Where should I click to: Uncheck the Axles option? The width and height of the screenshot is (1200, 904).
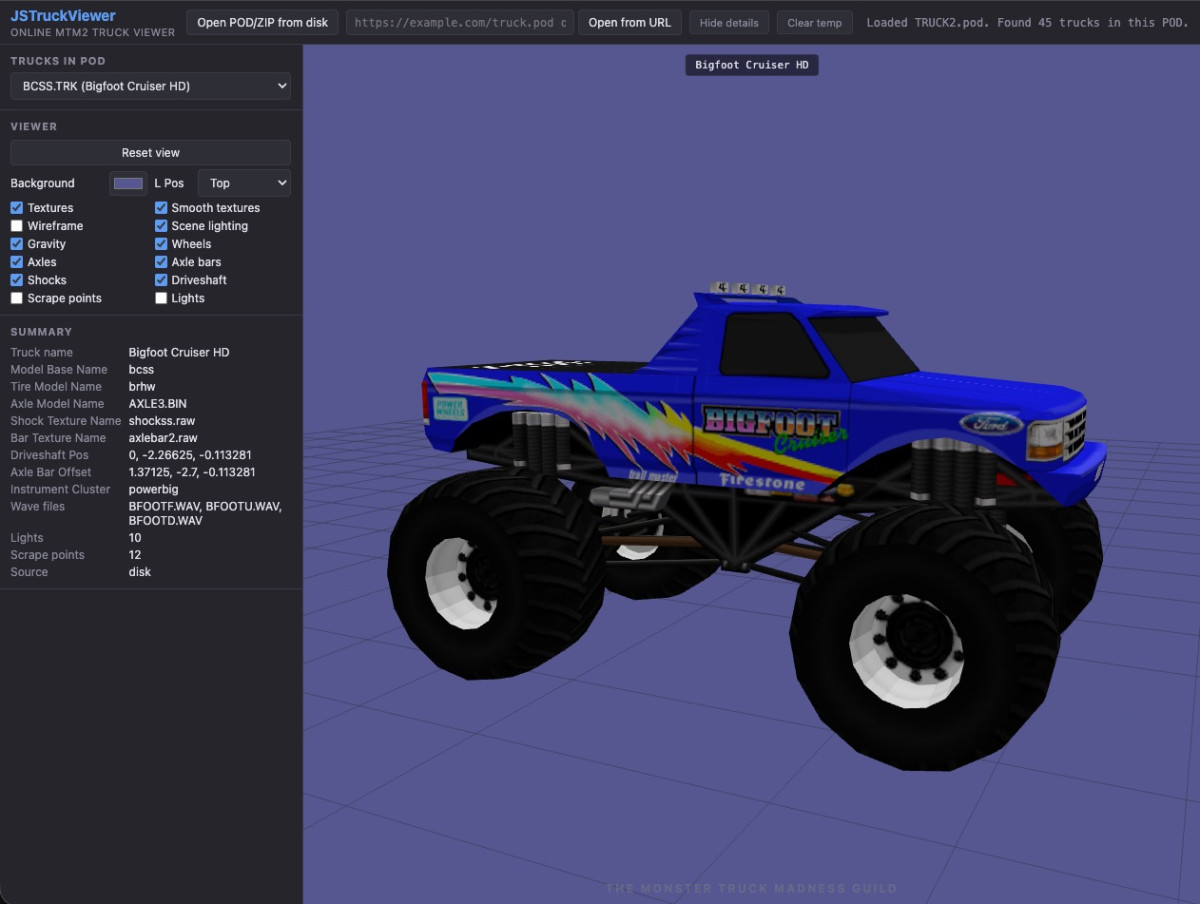pyautogui.click(x=17, y=262)
